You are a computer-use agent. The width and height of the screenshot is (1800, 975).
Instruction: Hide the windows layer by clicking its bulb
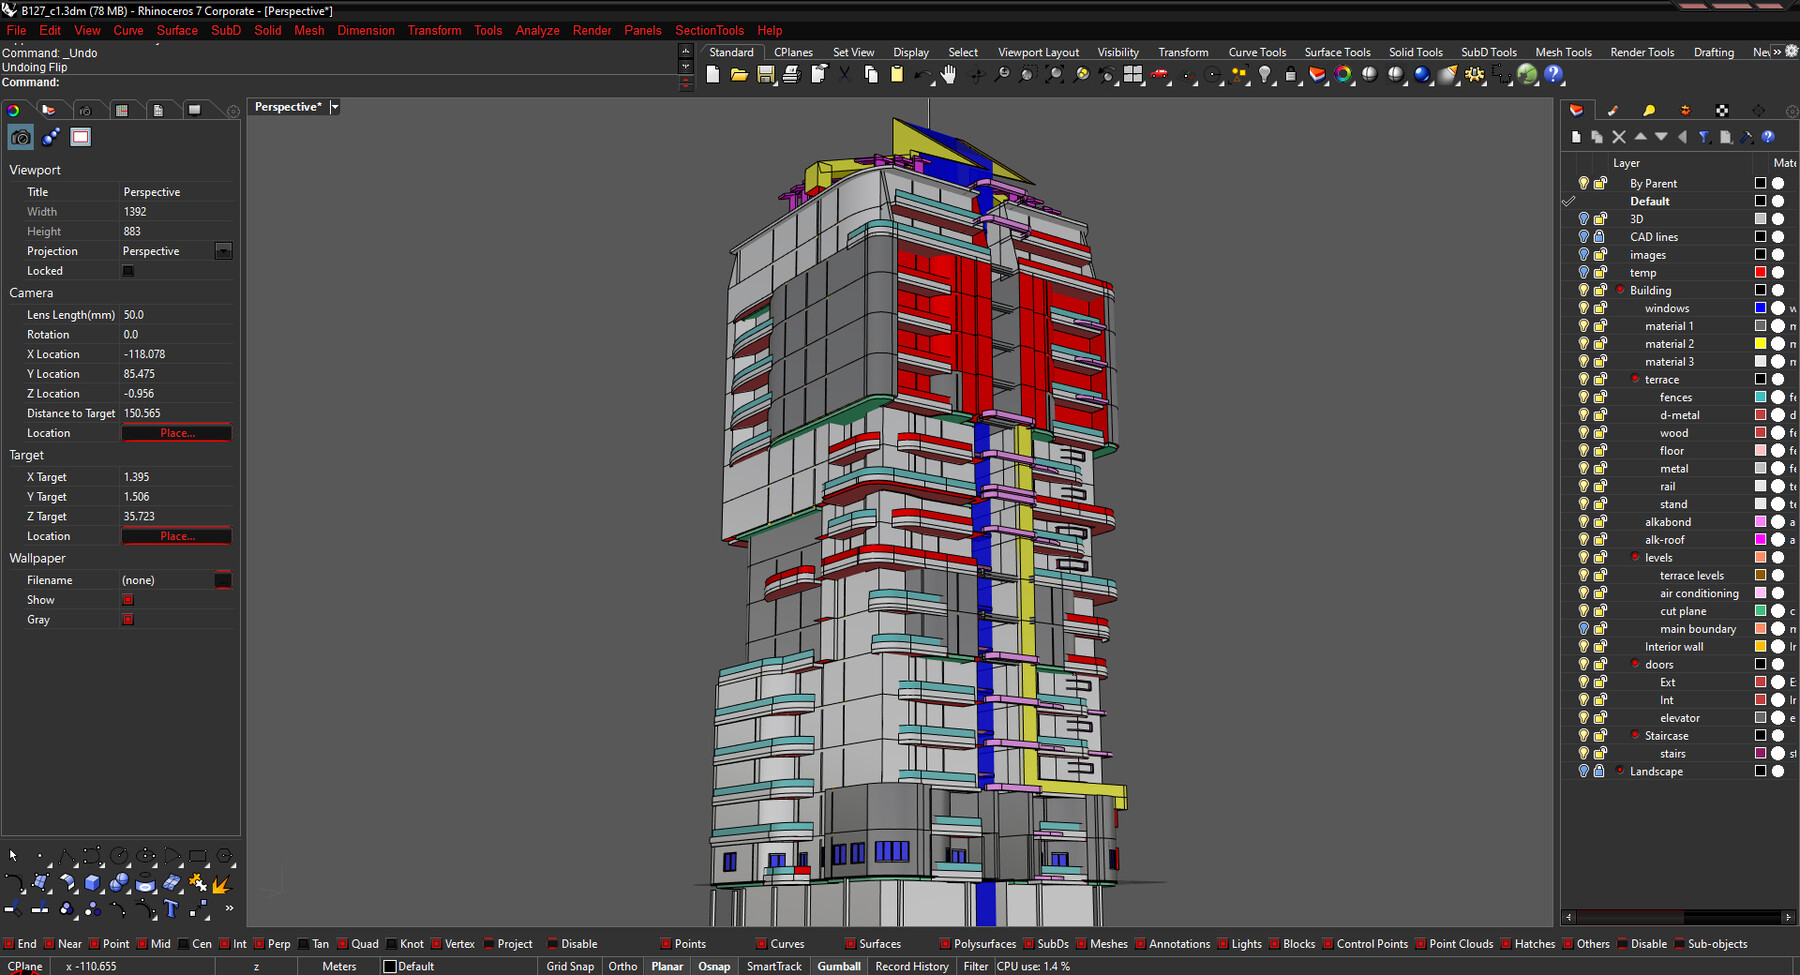coord(1583,308)
